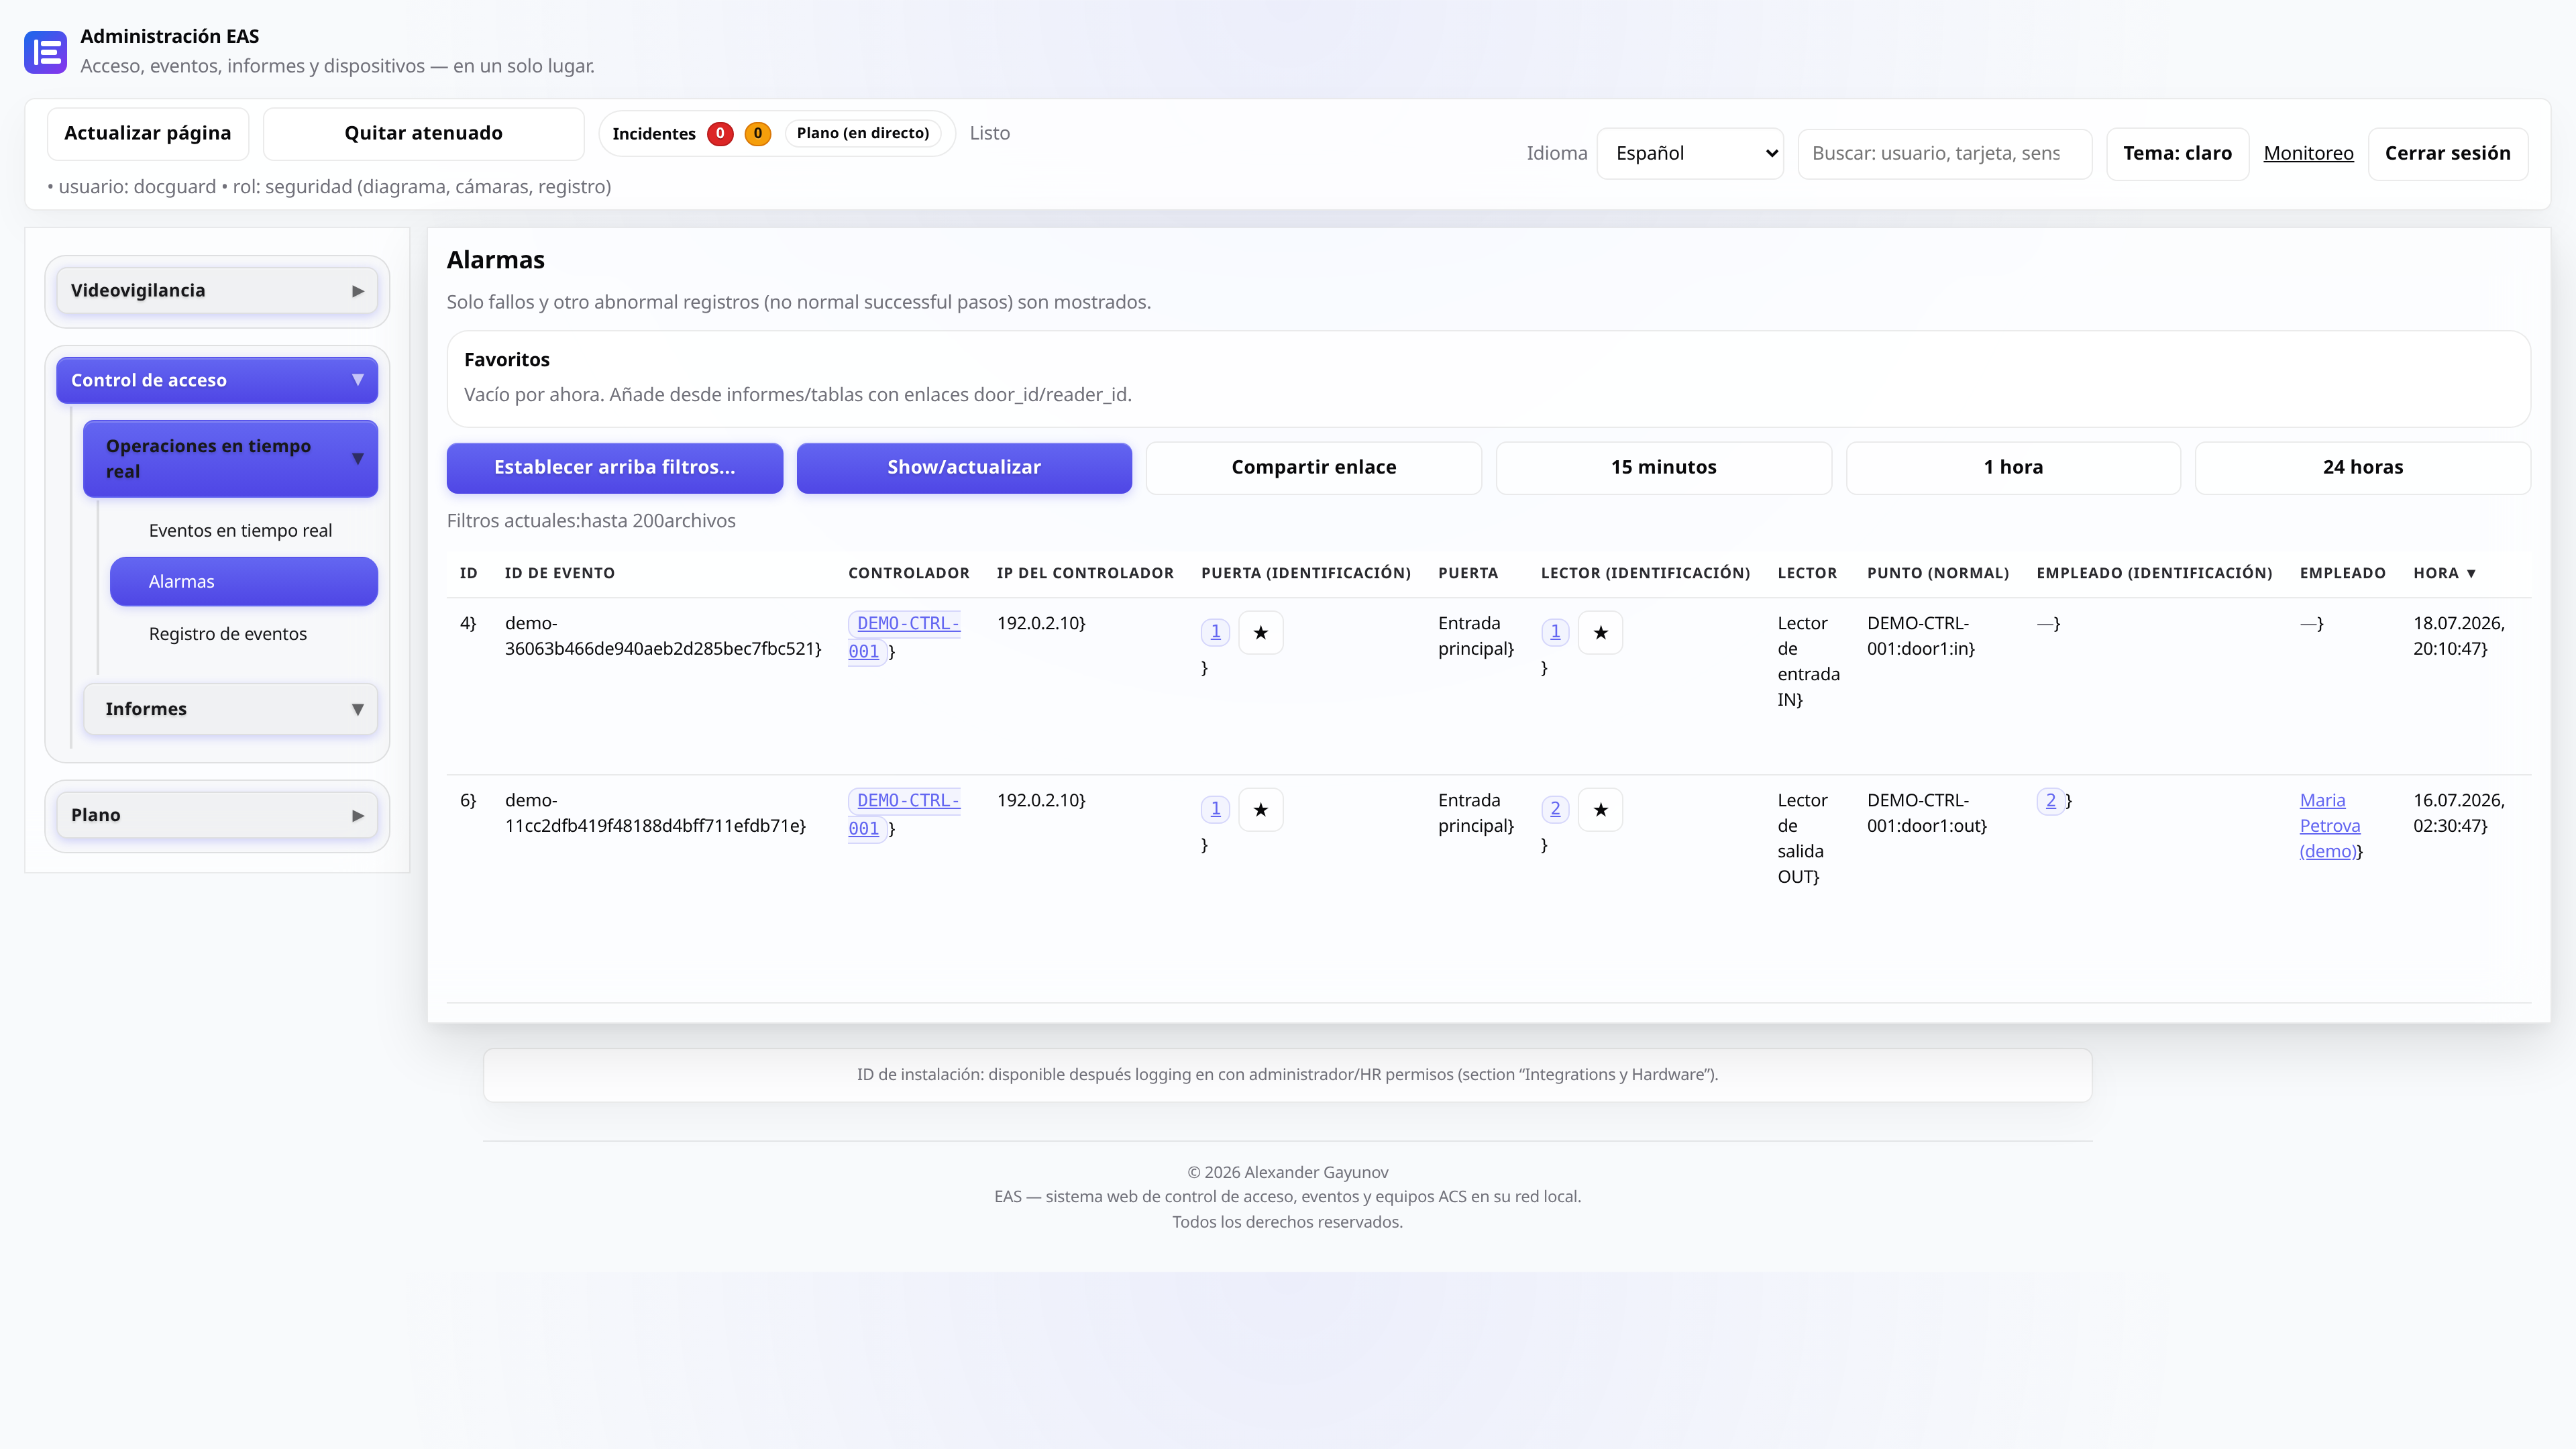Open the Idioma Español dropdown

pyautogui.click(x=1689, y=153)
